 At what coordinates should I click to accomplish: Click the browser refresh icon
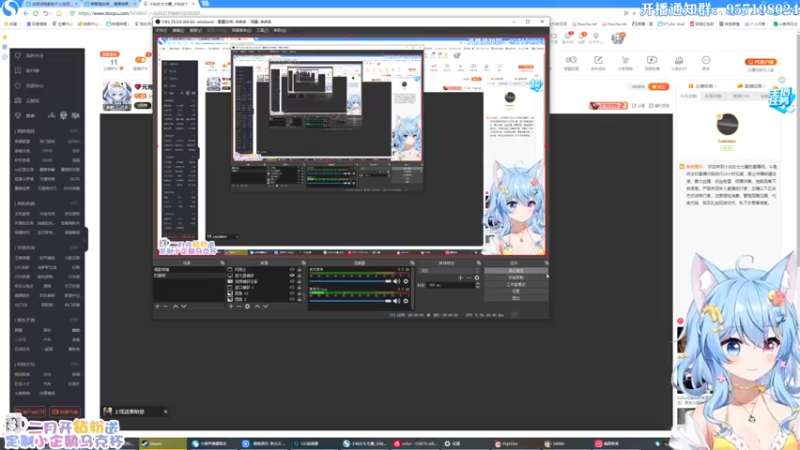click(36, 13)
